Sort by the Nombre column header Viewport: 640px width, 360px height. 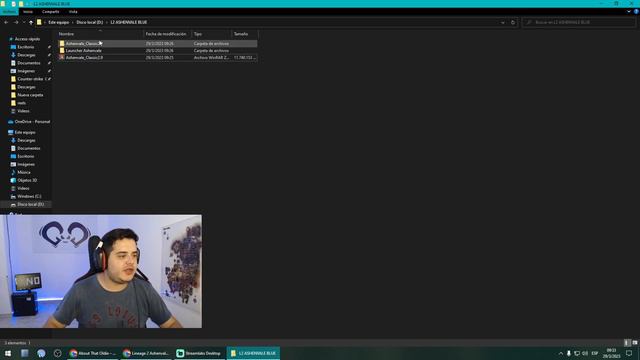100,34
